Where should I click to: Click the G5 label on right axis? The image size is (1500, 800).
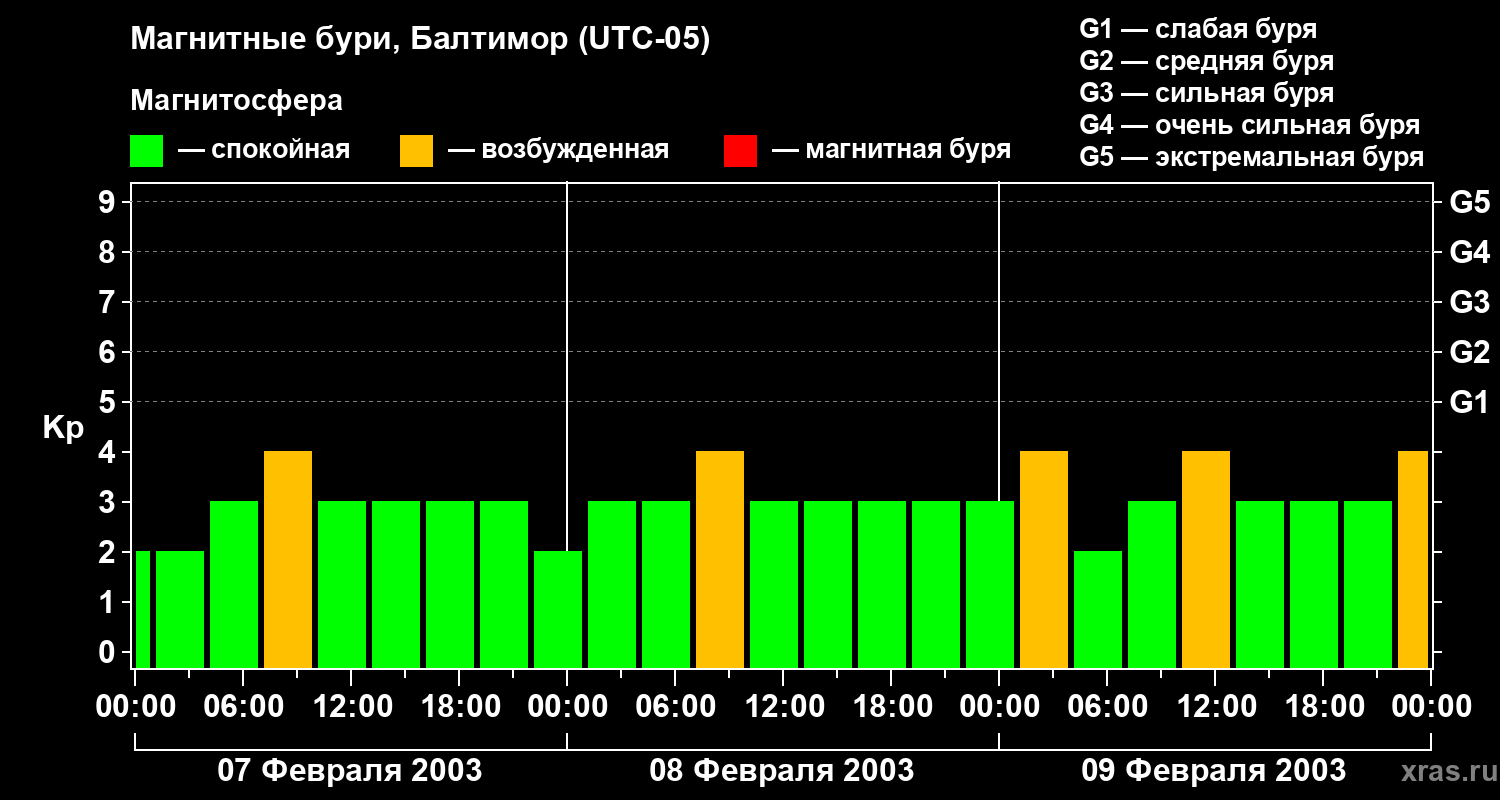click(1469, 203)
